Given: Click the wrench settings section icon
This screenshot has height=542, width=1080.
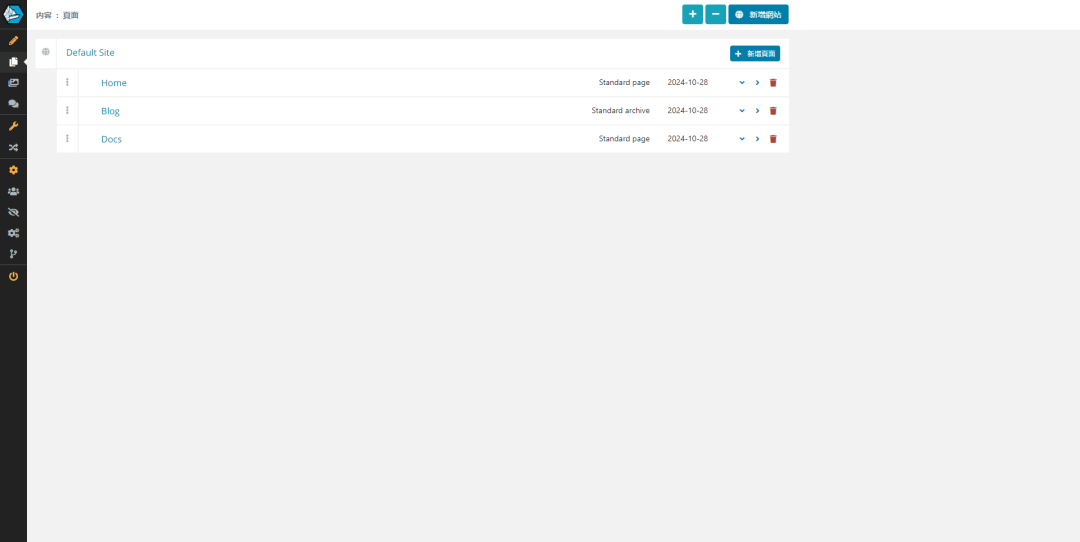Looking at the screenshot, I should (13, 126).
